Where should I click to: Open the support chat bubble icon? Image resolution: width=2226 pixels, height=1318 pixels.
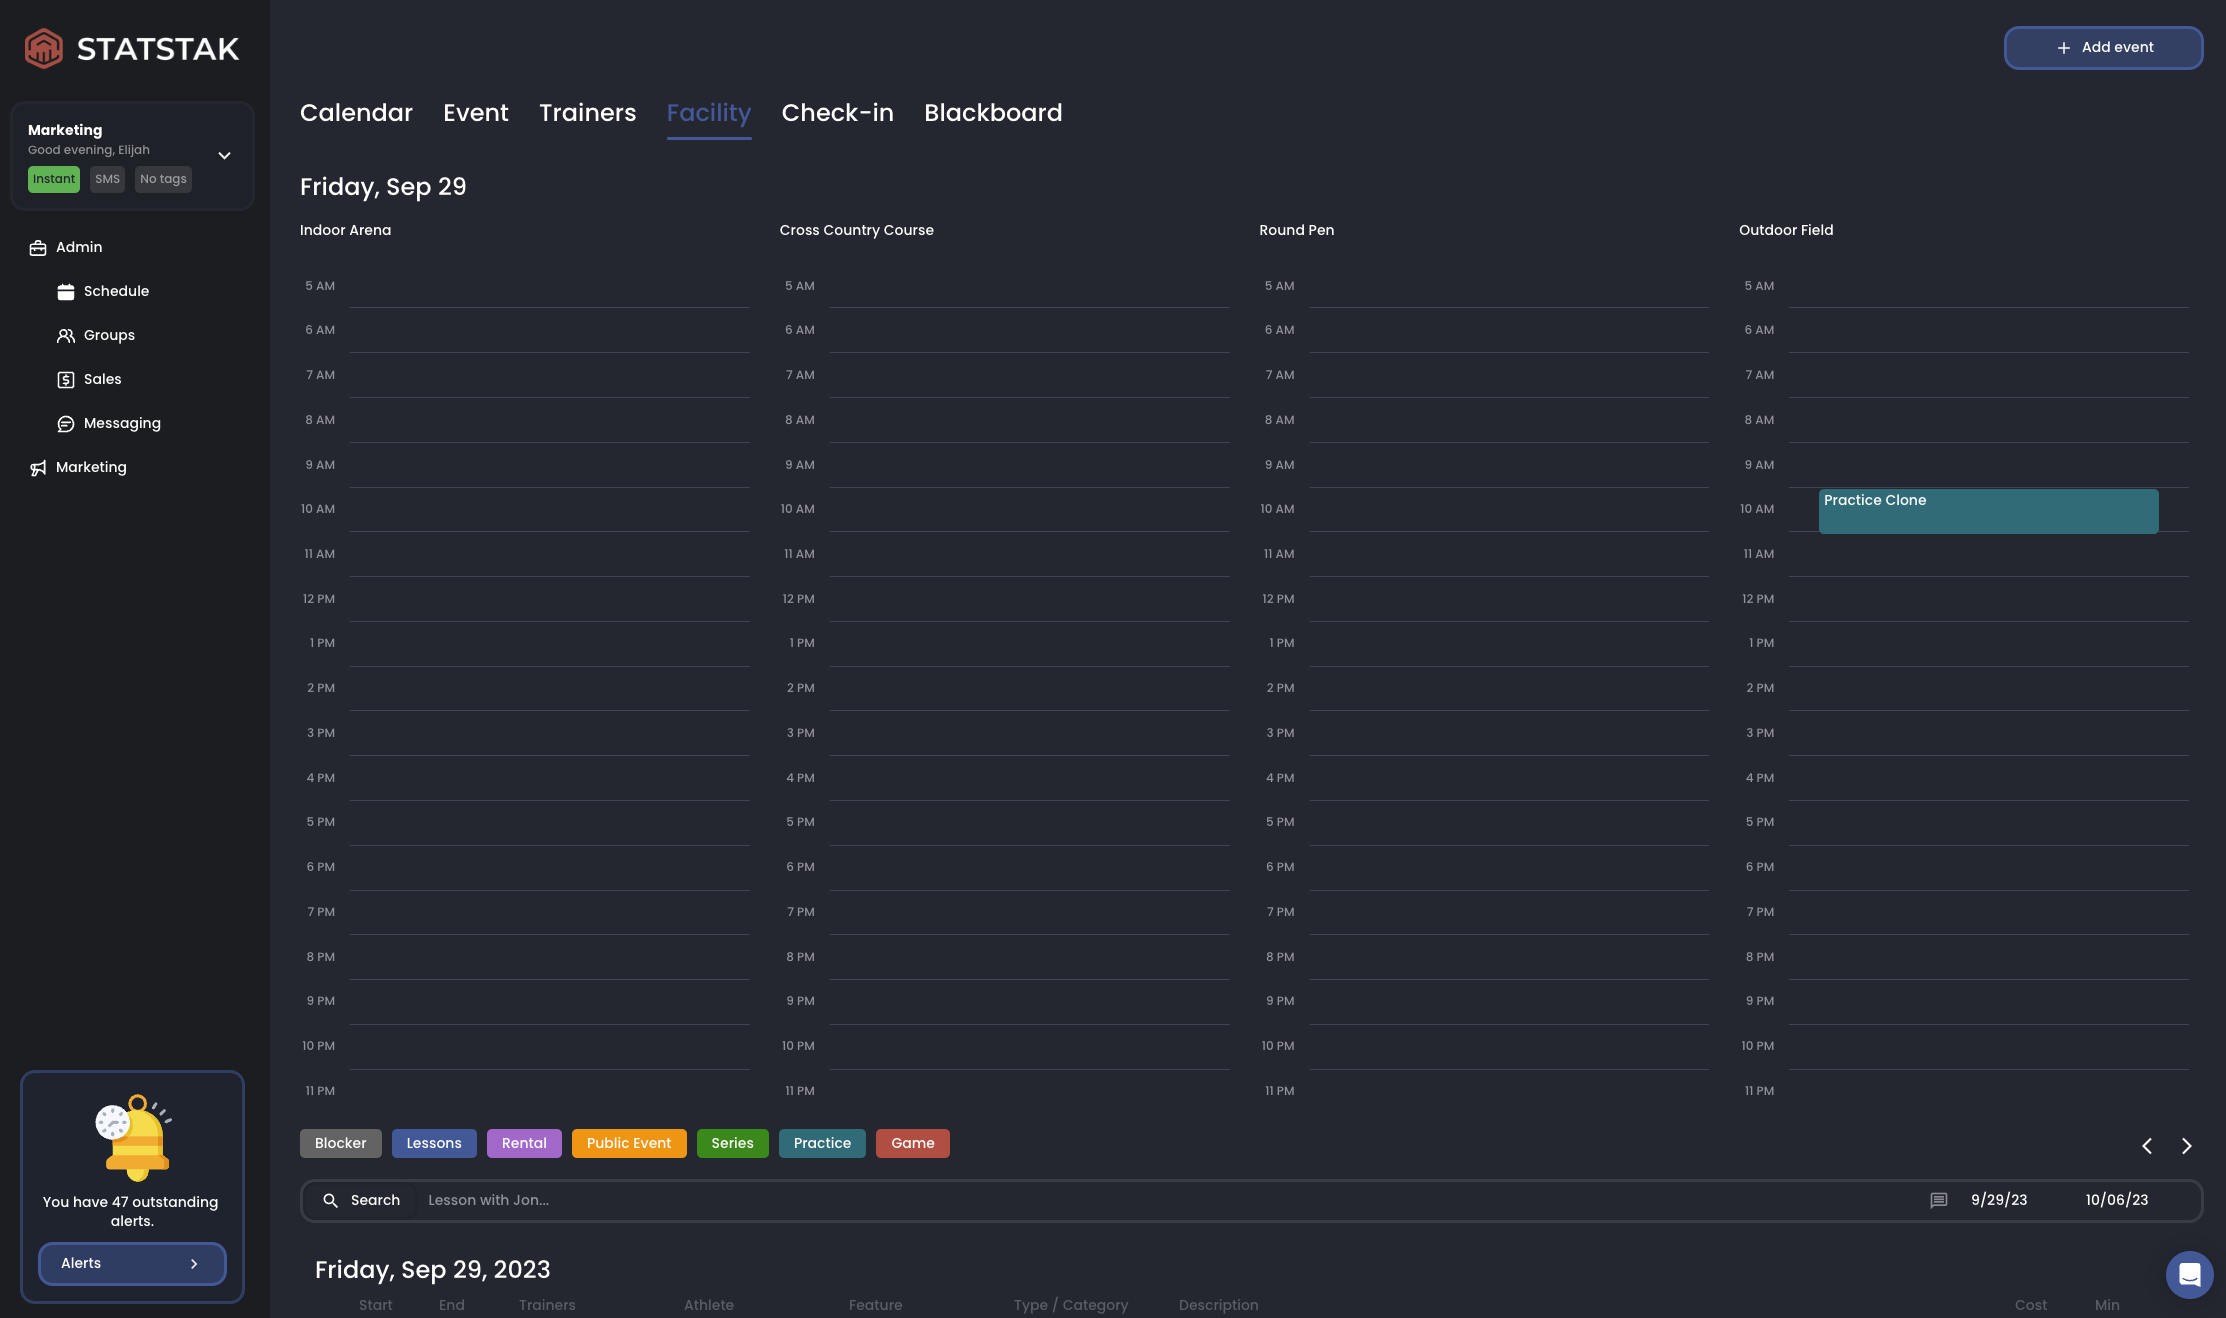(x=2189, y=1274)
